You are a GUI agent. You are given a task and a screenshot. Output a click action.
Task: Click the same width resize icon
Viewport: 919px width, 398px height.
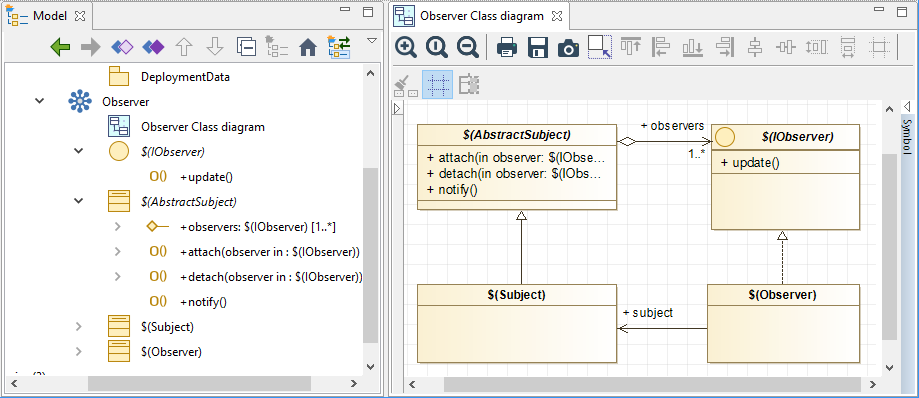[x=847, y=47]
